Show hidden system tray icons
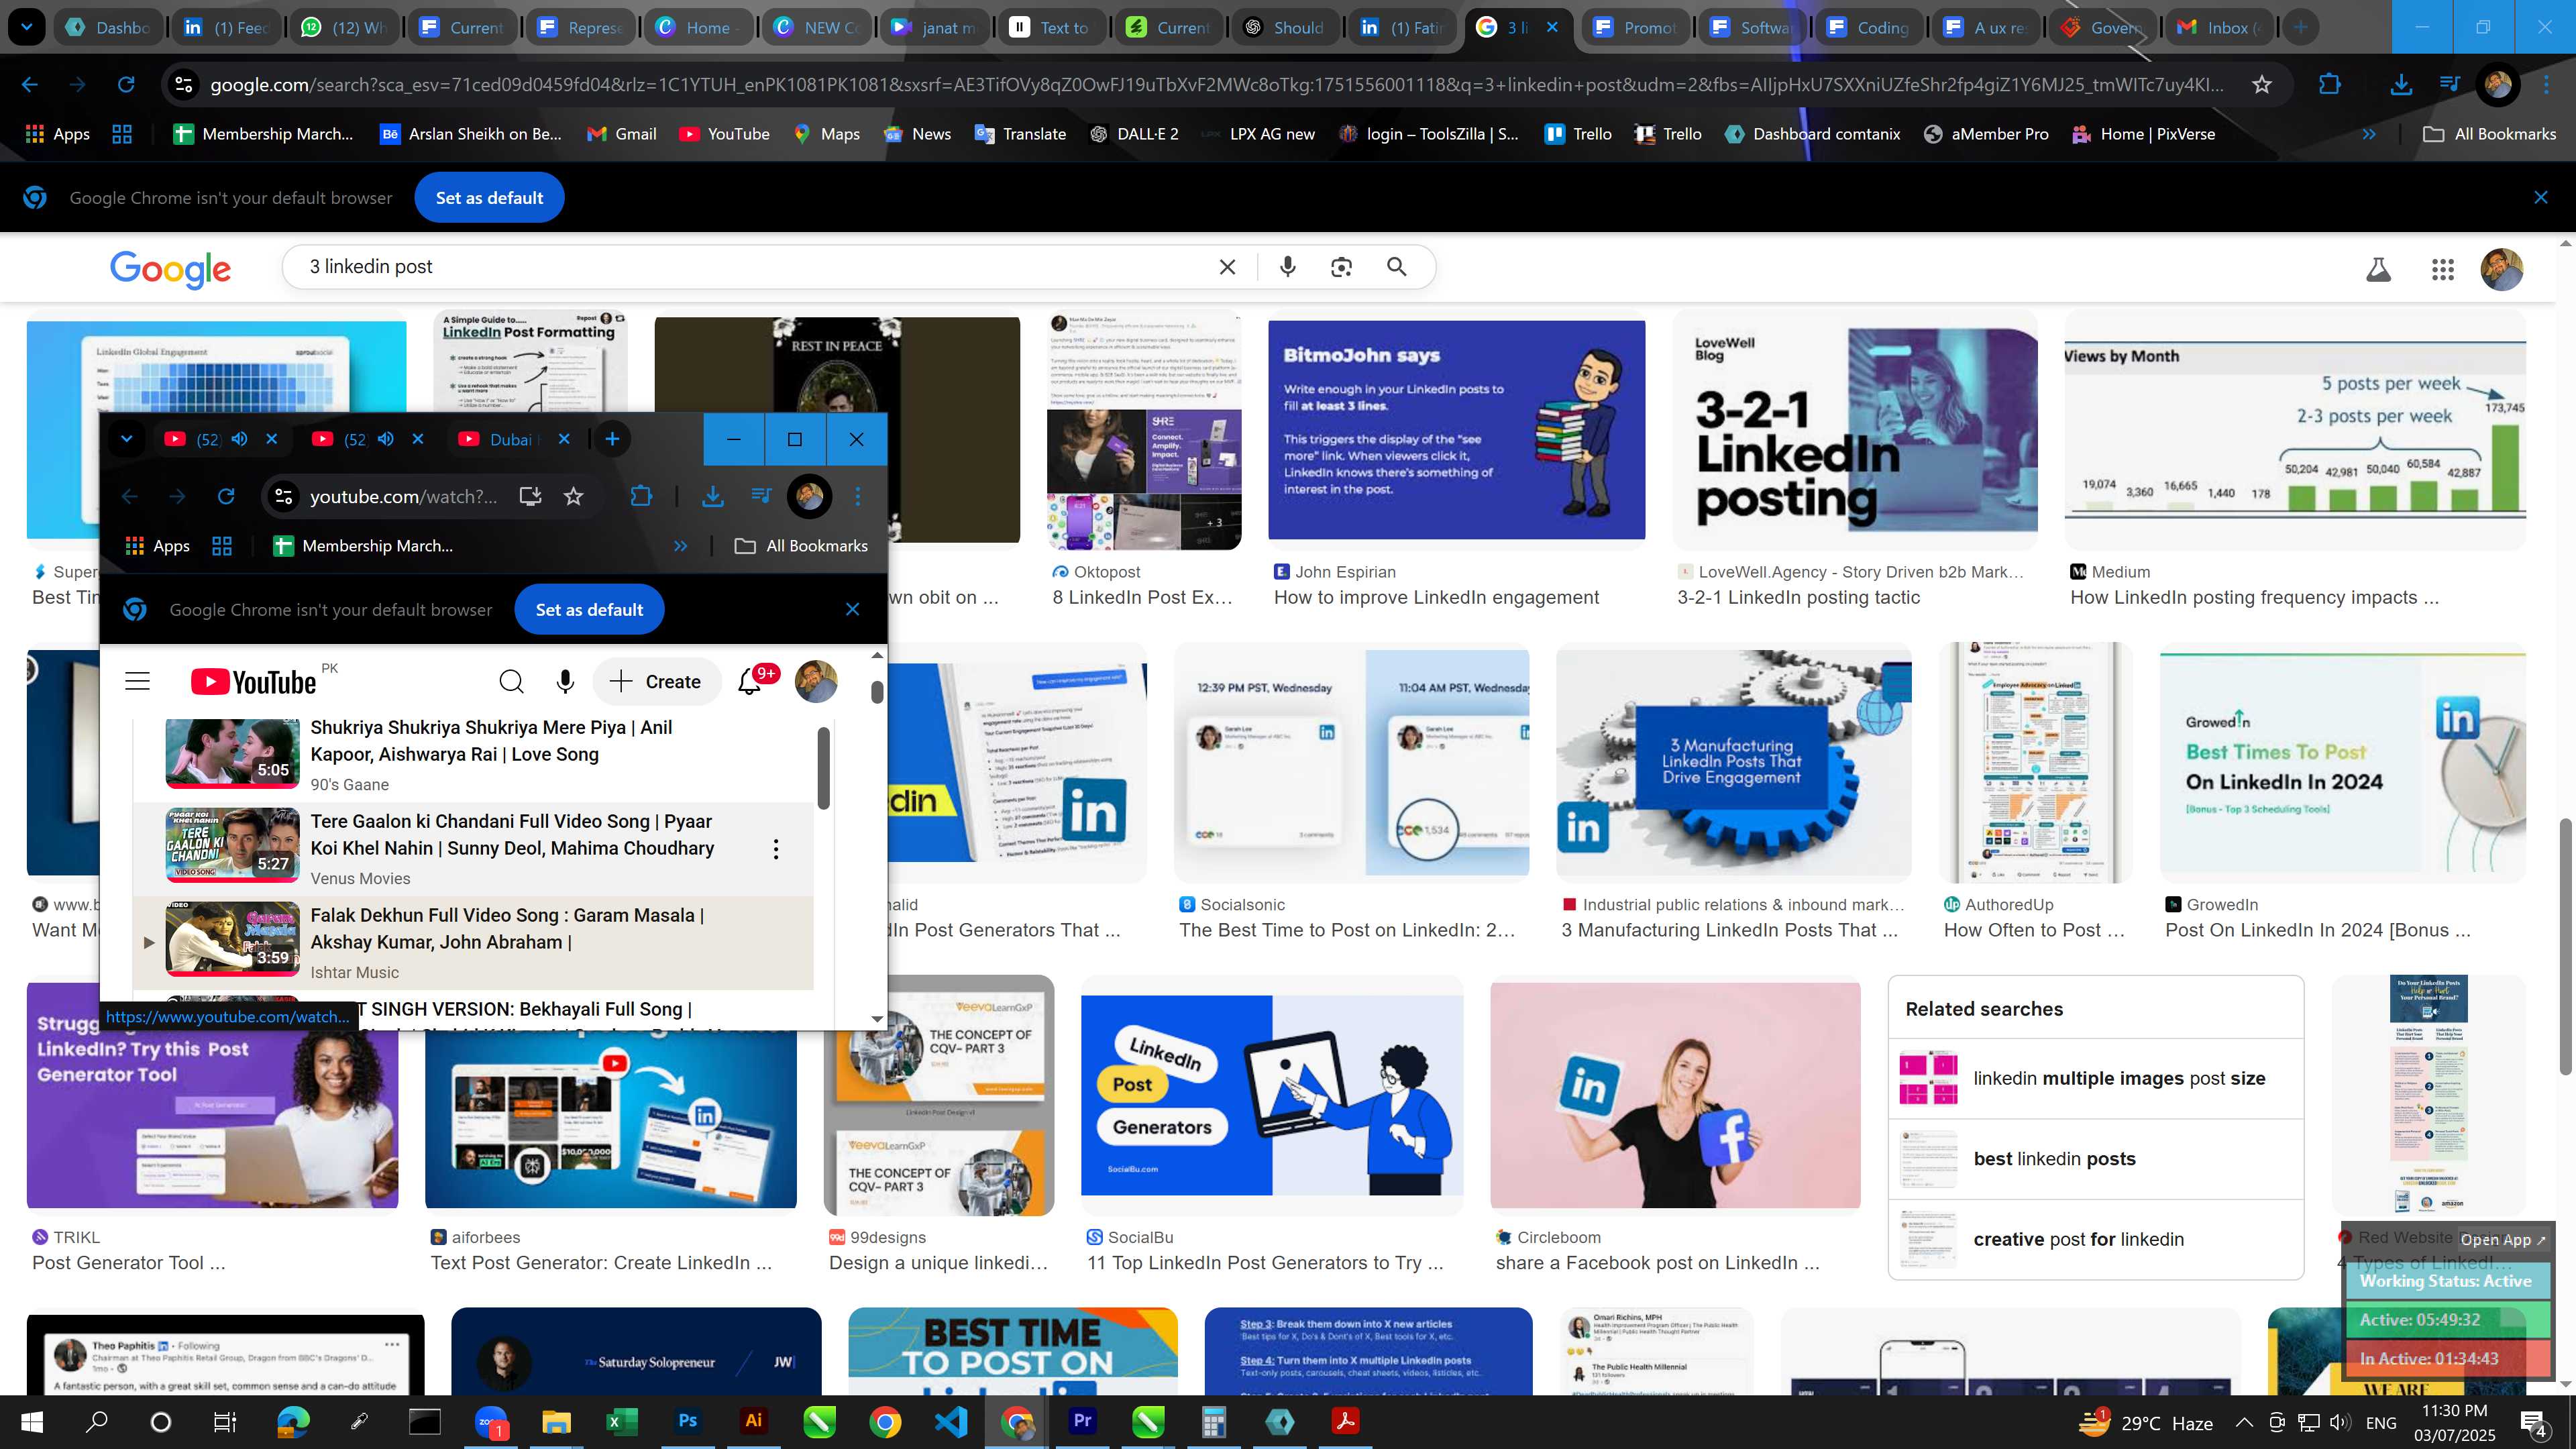Viewport: 2576px width, 1449px height. [x=2244, y=1422]
